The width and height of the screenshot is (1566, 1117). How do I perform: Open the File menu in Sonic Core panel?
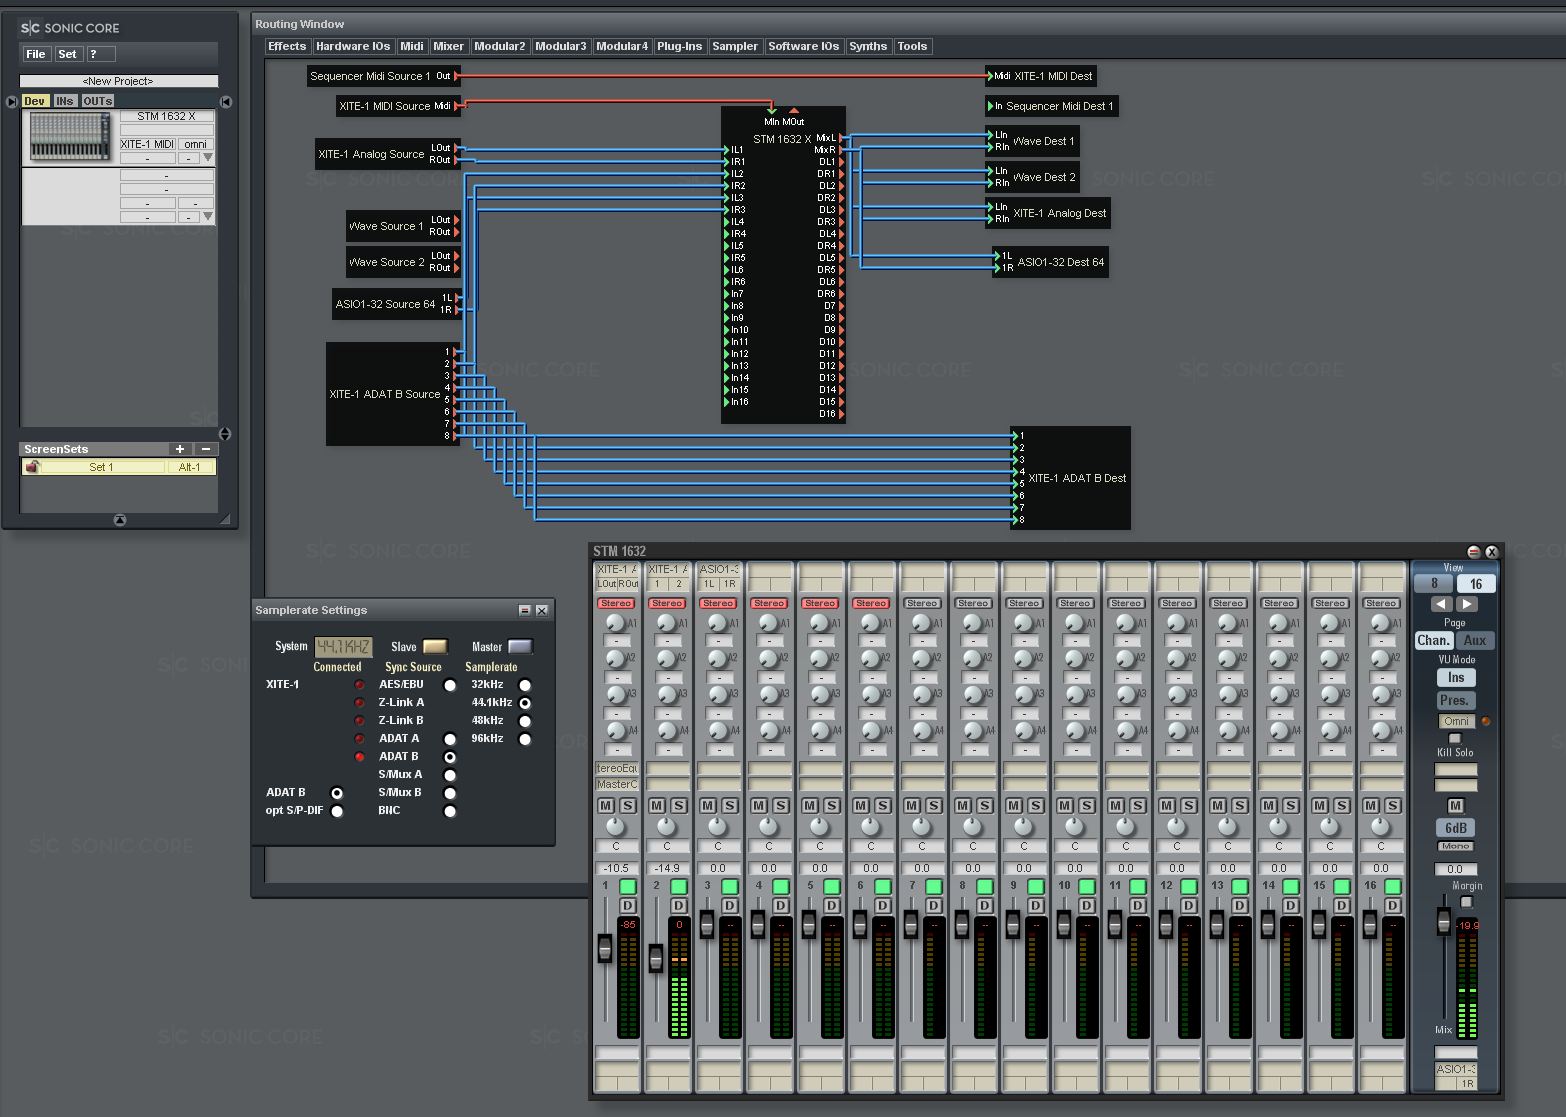coord(36,54)
